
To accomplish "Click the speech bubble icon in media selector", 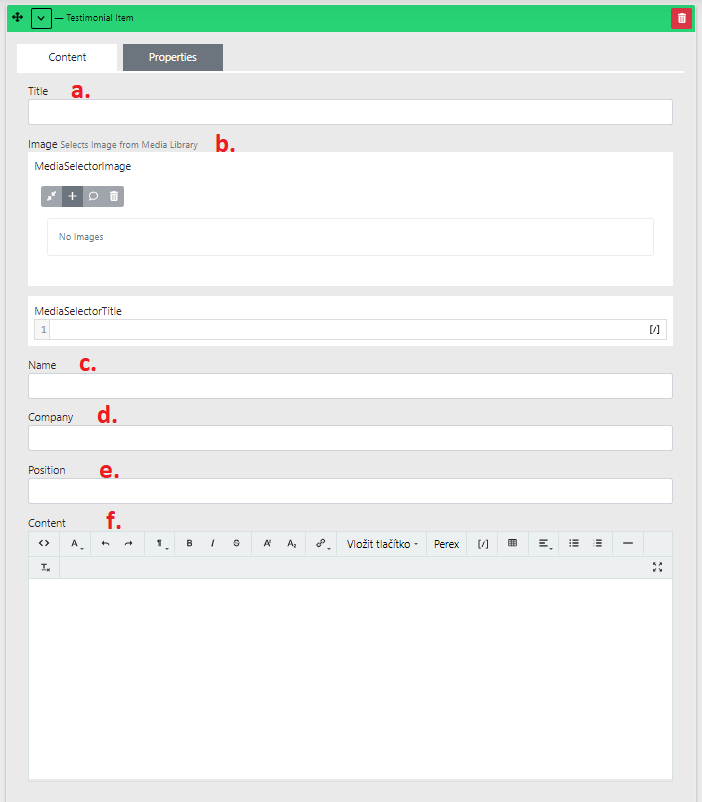I will [x=93, y=196].
